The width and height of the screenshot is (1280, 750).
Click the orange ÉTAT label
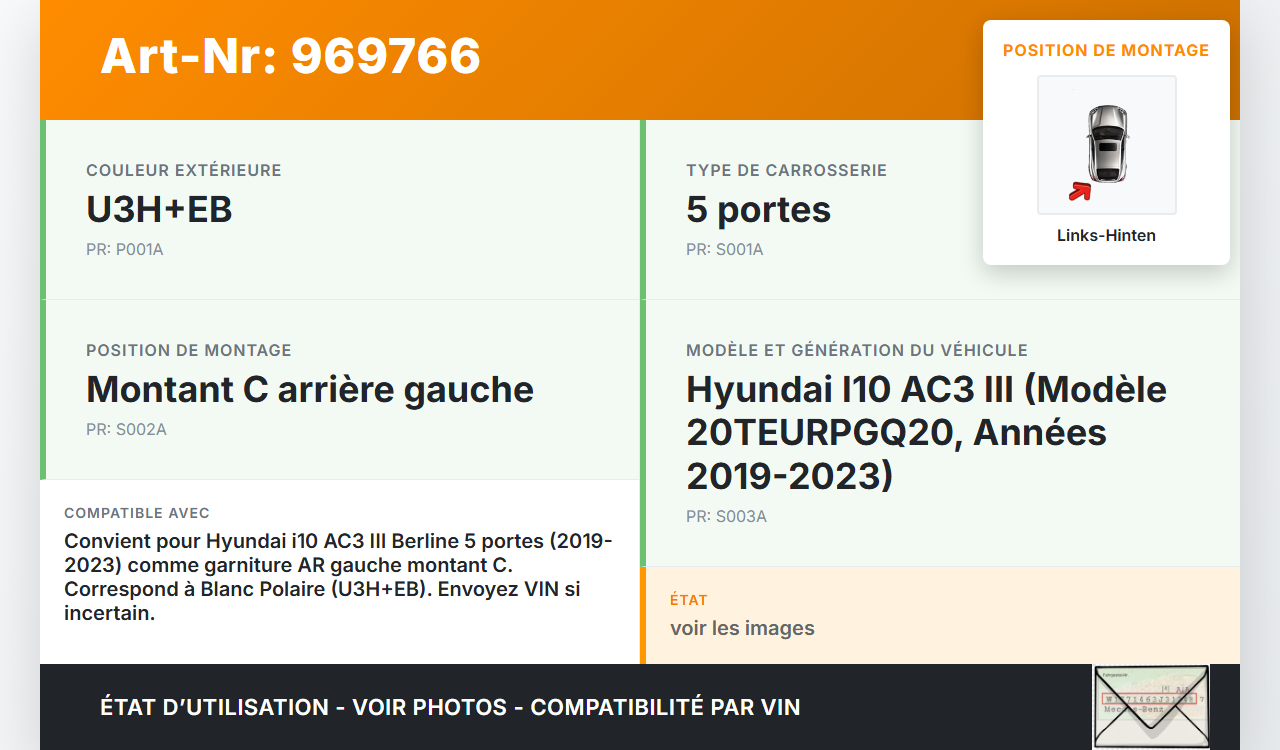pos(689,600)
